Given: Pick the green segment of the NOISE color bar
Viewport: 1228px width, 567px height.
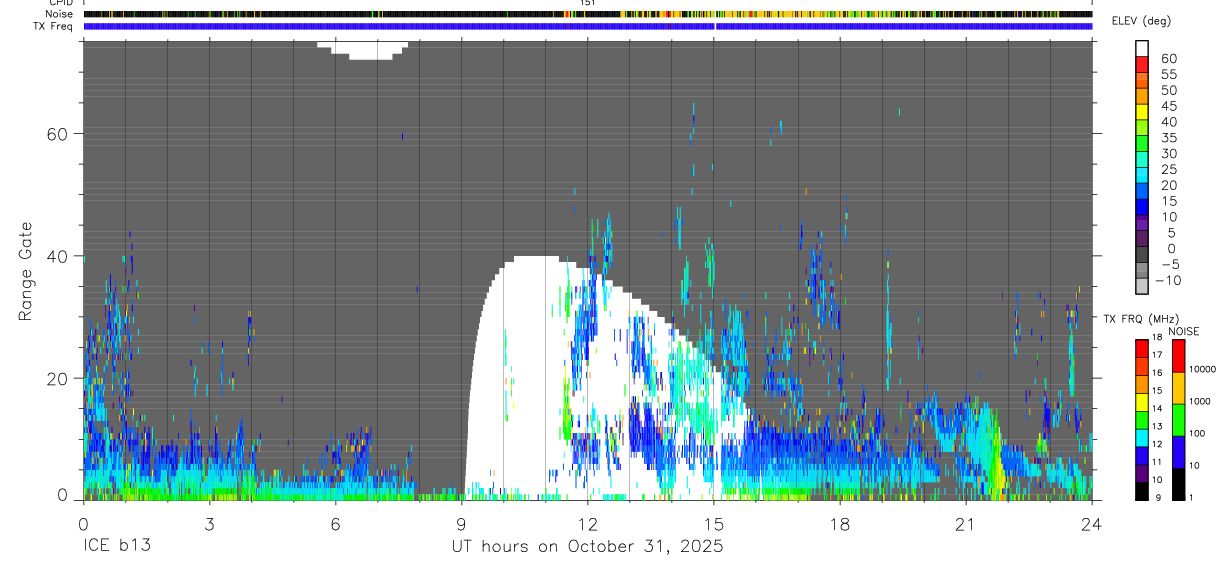Looking at the screenshot, I should [1178, 420].
